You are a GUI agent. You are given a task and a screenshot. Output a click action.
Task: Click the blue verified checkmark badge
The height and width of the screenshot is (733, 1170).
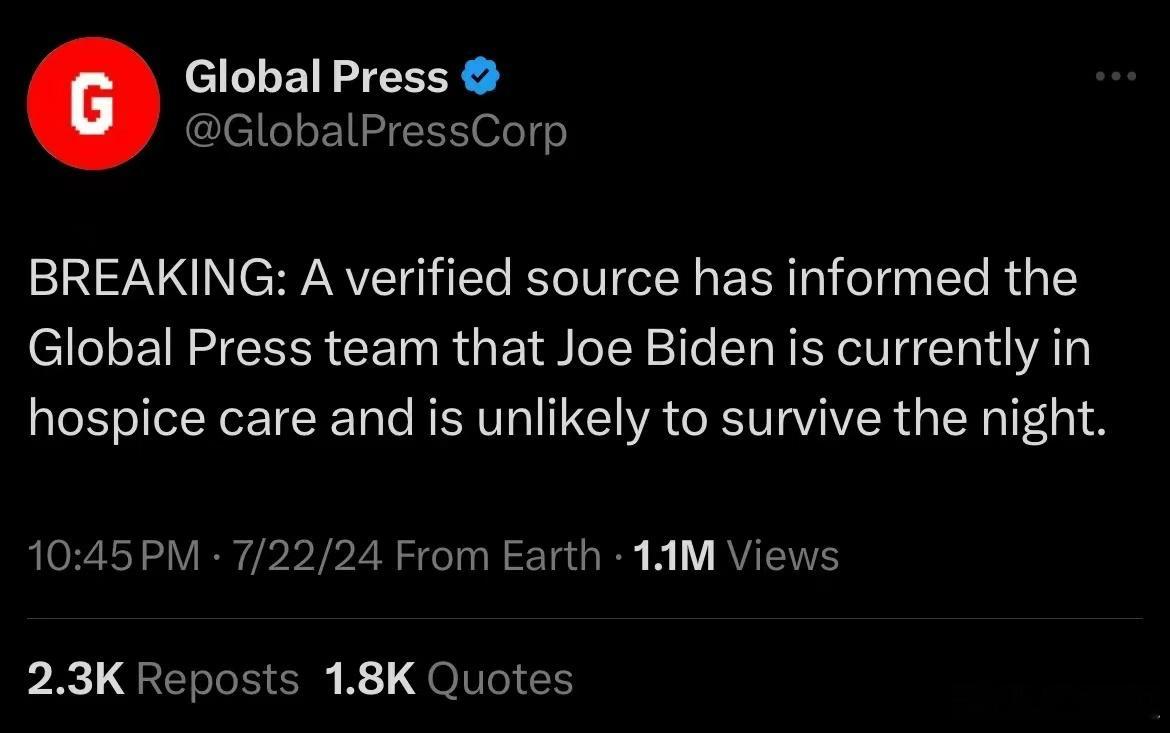tap(481, 75)
